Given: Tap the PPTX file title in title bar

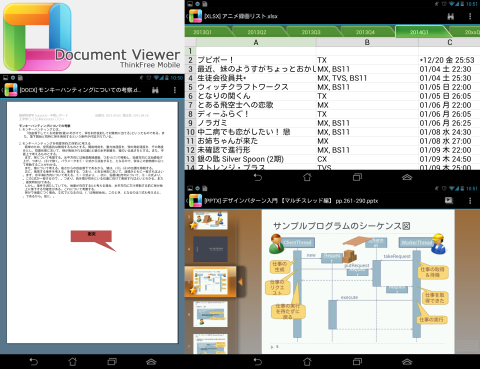Looking at the screenshot, I should pos(291,201).
